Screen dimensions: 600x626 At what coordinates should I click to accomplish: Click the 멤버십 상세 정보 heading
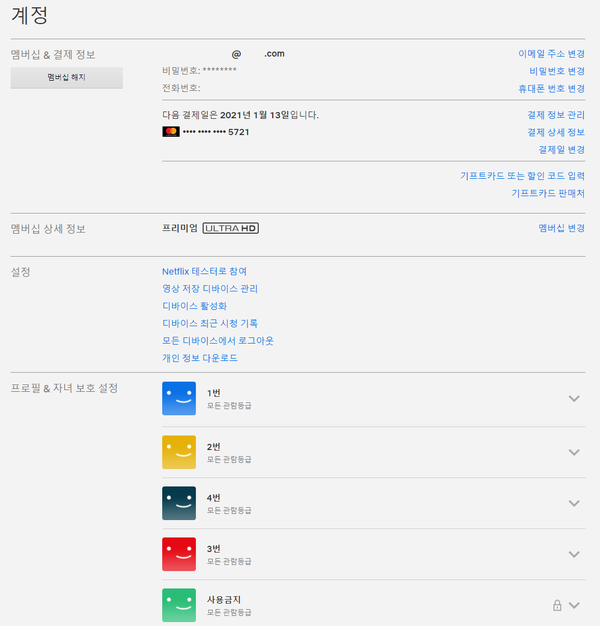pyautogui.click(x=48, y=229)
